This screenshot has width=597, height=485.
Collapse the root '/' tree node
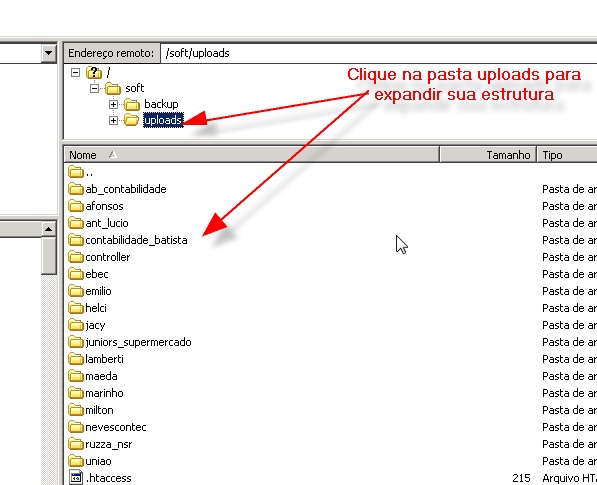point(75,72)
